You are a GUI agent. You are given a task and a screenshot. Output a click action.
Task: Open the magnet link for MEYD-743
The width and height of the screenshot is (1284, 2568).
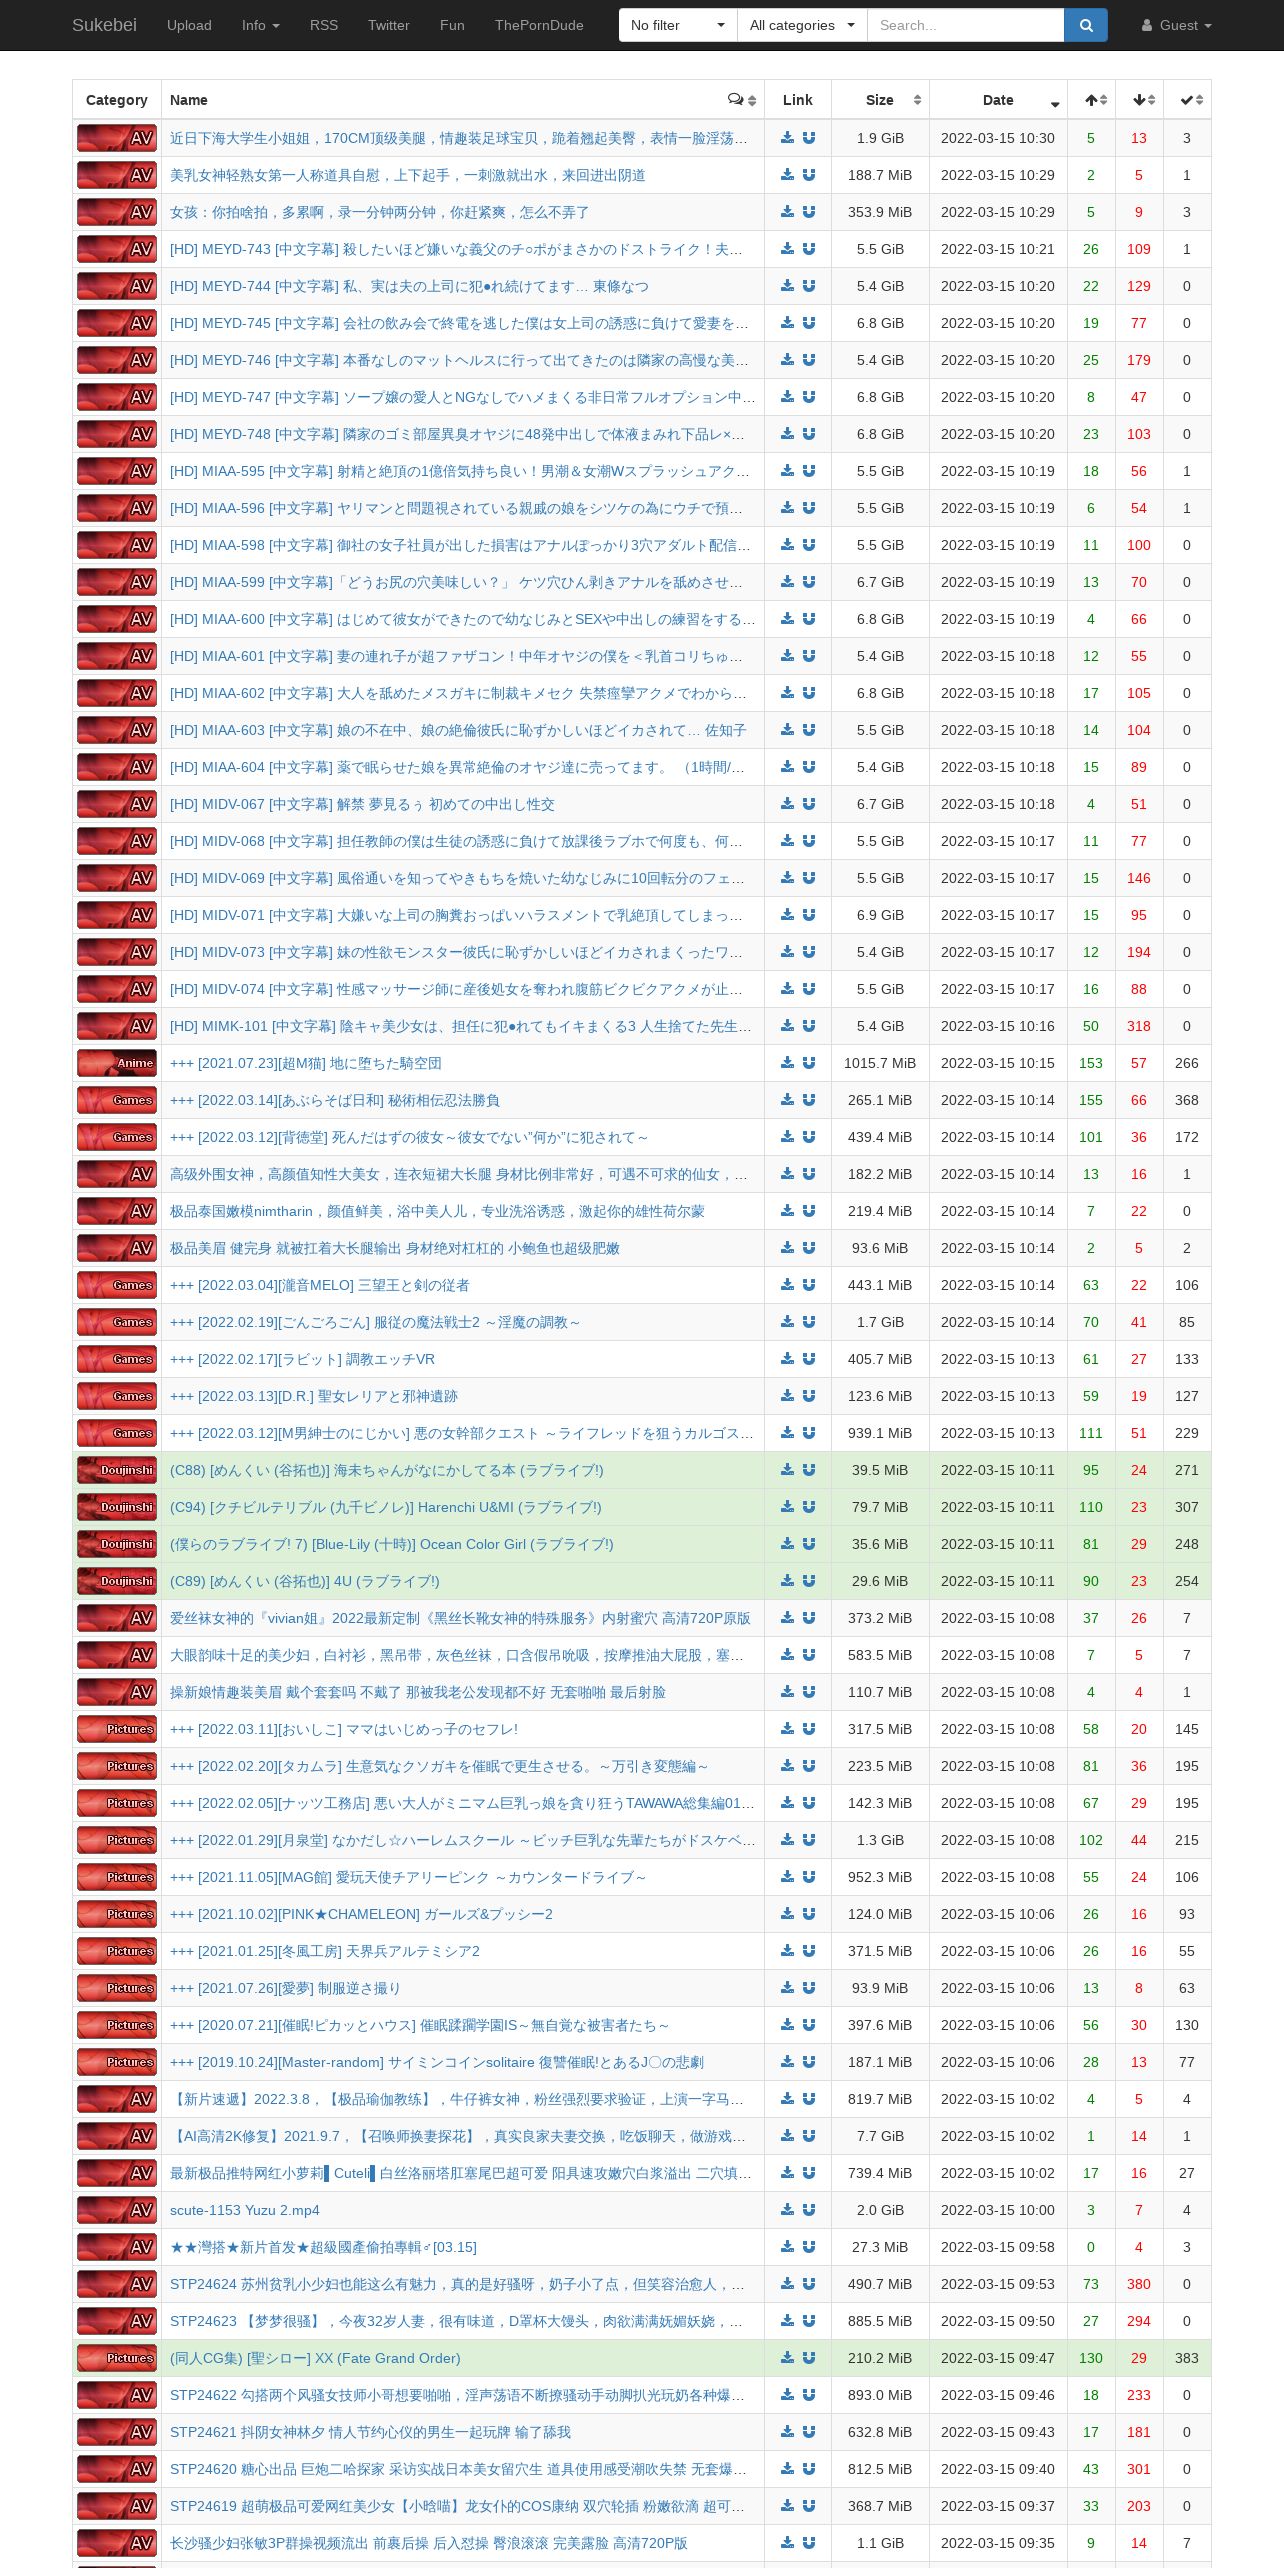tap(809, 249)
